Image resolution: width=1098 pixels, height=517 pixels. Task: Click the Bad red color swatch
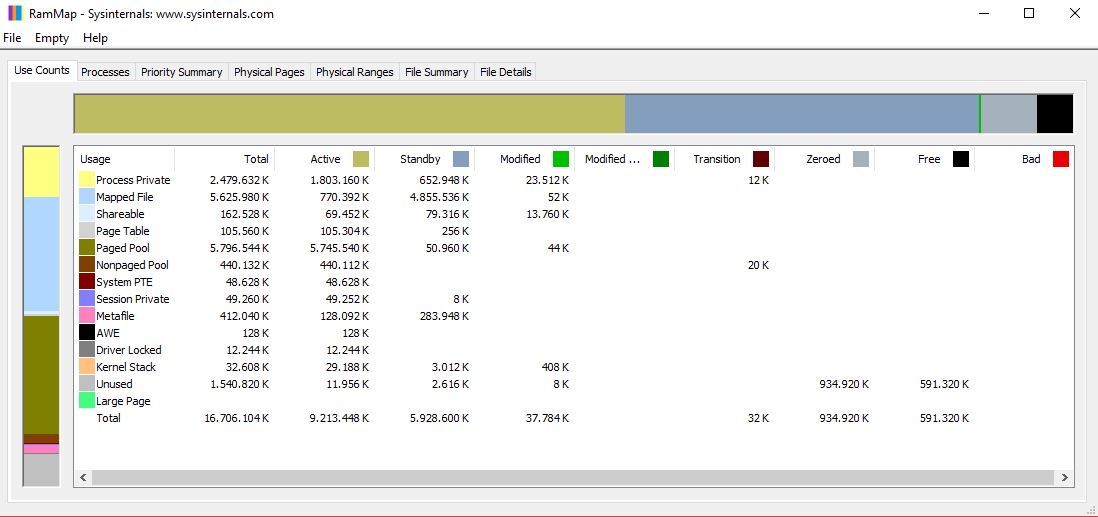click(1061, 159)
